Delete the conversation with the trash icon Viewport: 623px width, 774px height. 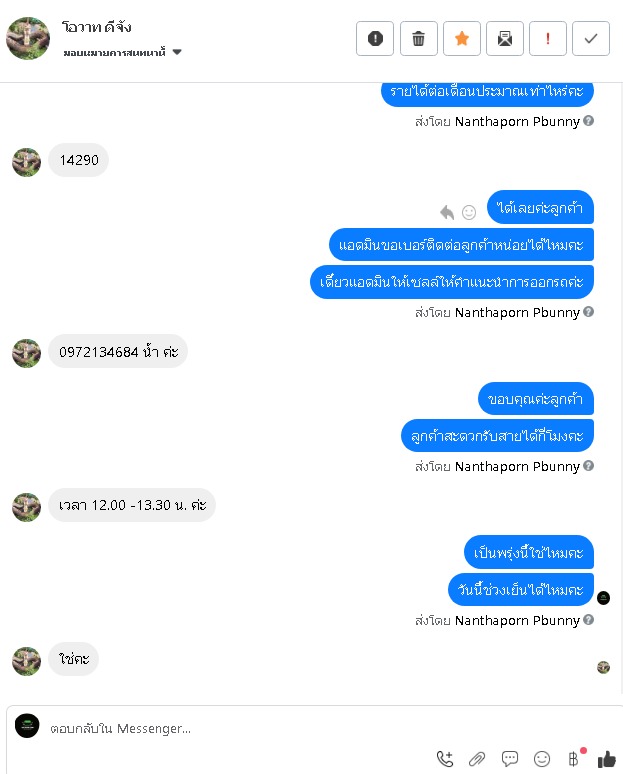(x=418, y=39)
